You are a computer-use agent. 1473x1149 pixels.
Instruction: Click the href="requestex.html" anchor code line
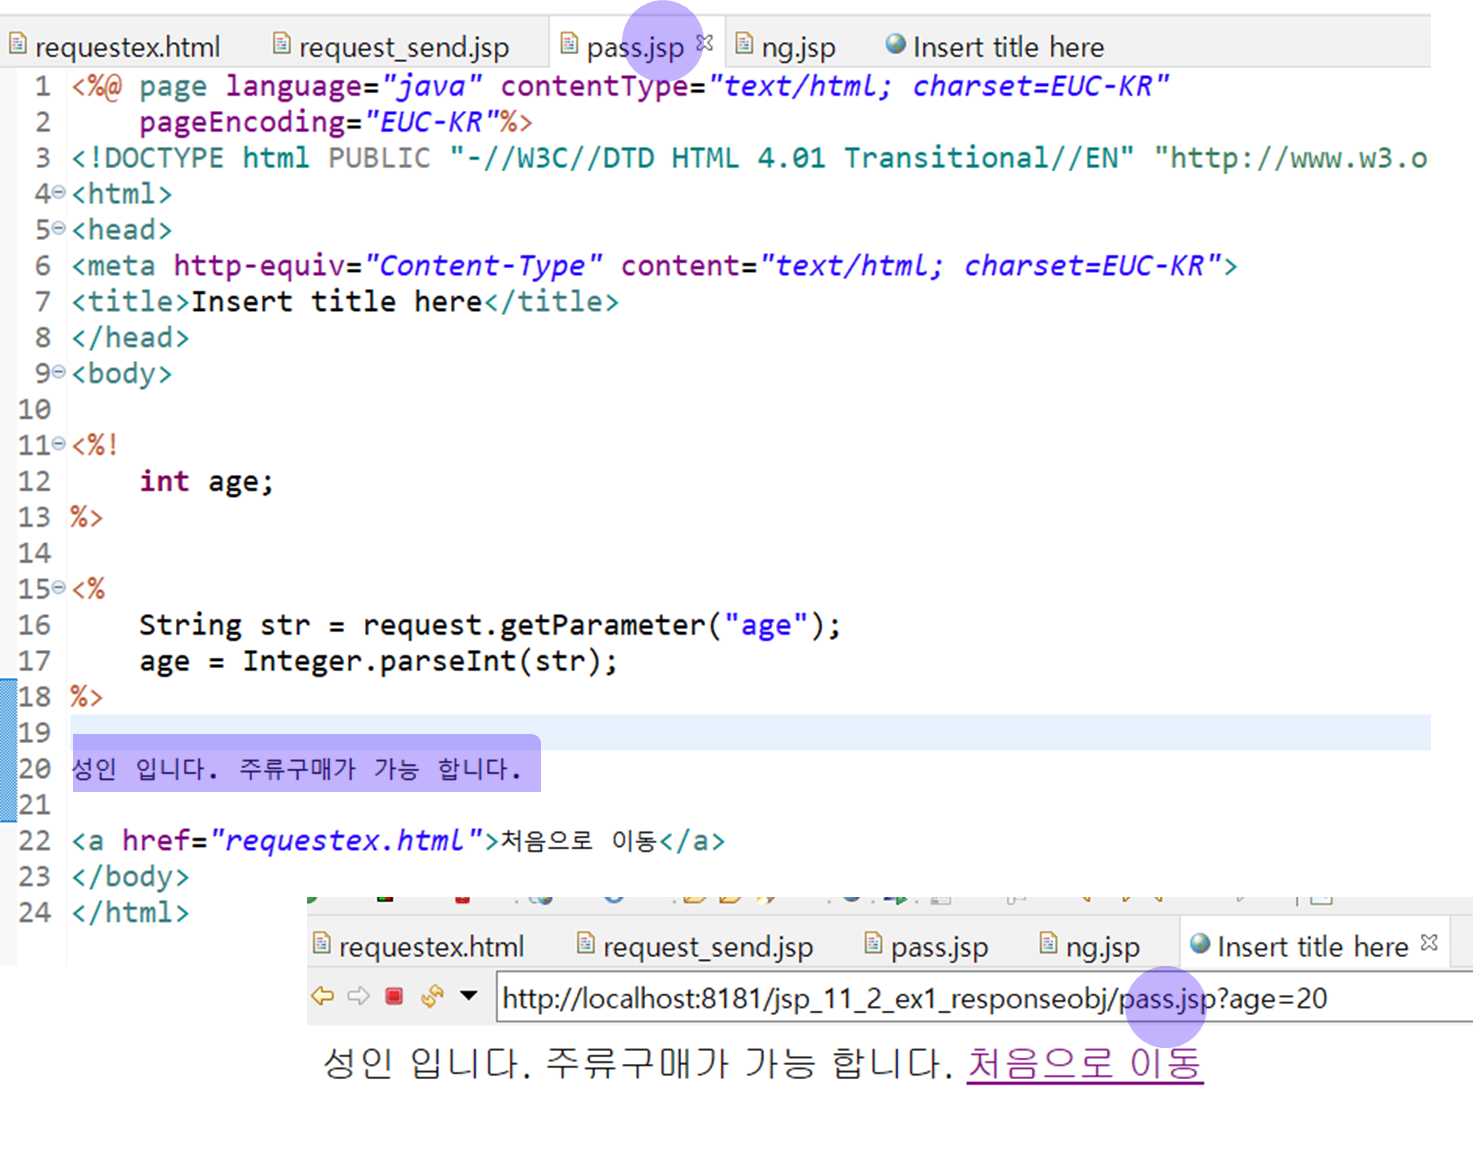pyautogui.click(x=398, y=841)
